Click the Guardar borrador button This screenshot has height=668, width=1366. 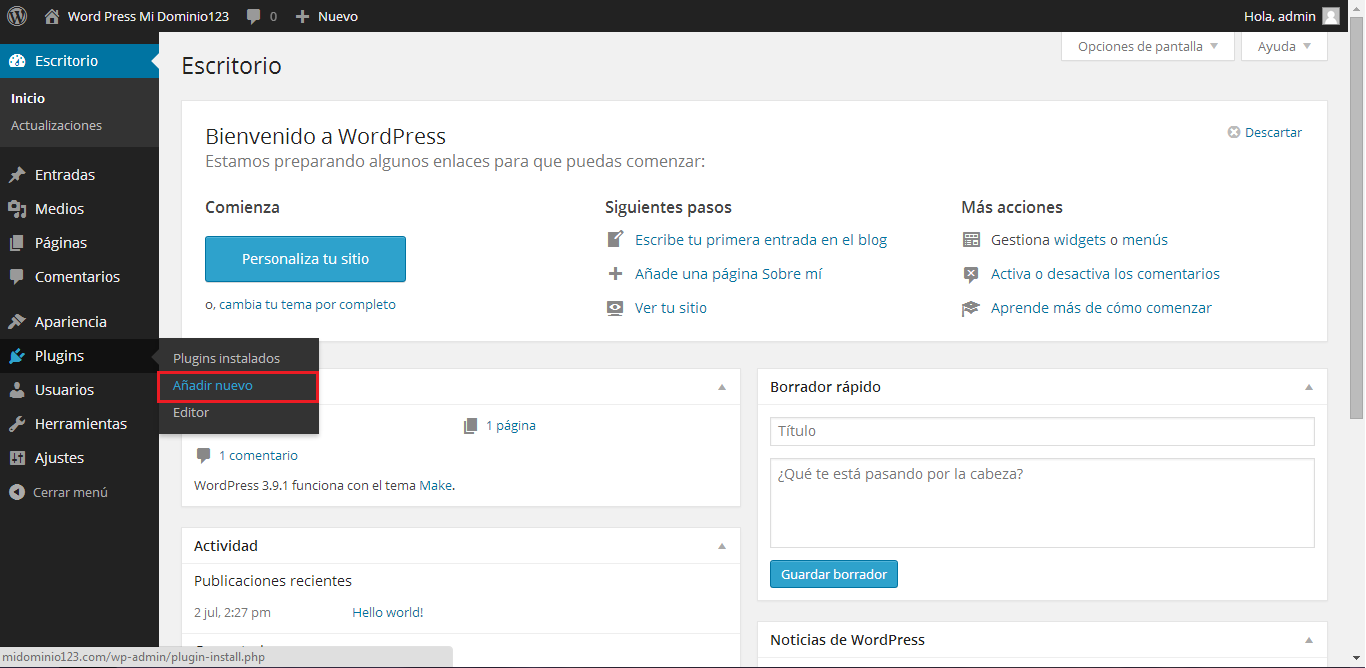click(x=834, y=575)
